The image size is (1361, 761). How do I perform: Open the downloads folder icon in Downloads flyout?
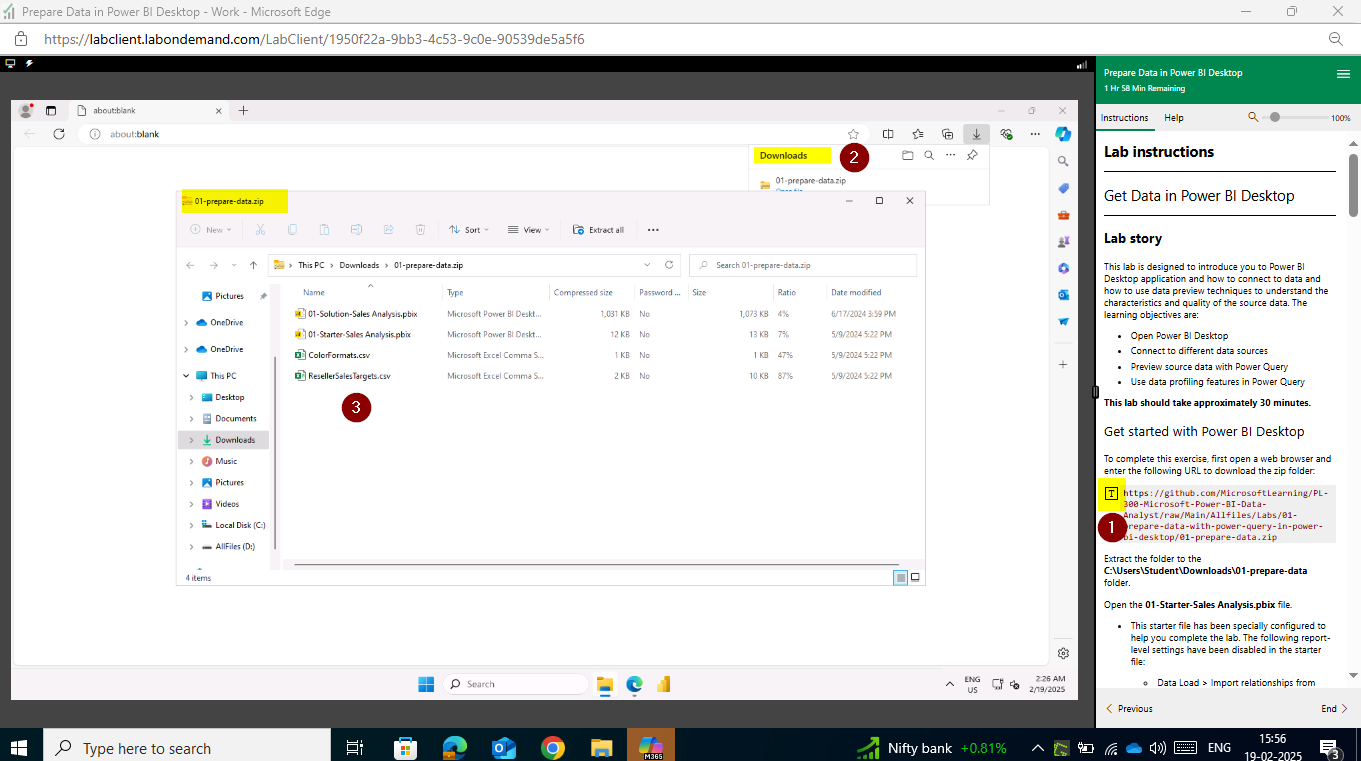pos(907,155)
